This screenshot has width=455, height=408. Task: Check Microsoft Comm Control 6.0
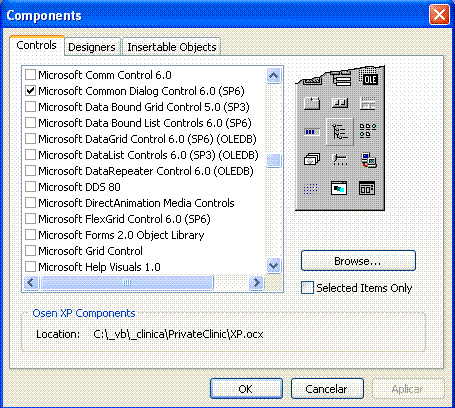coord(30,75)
